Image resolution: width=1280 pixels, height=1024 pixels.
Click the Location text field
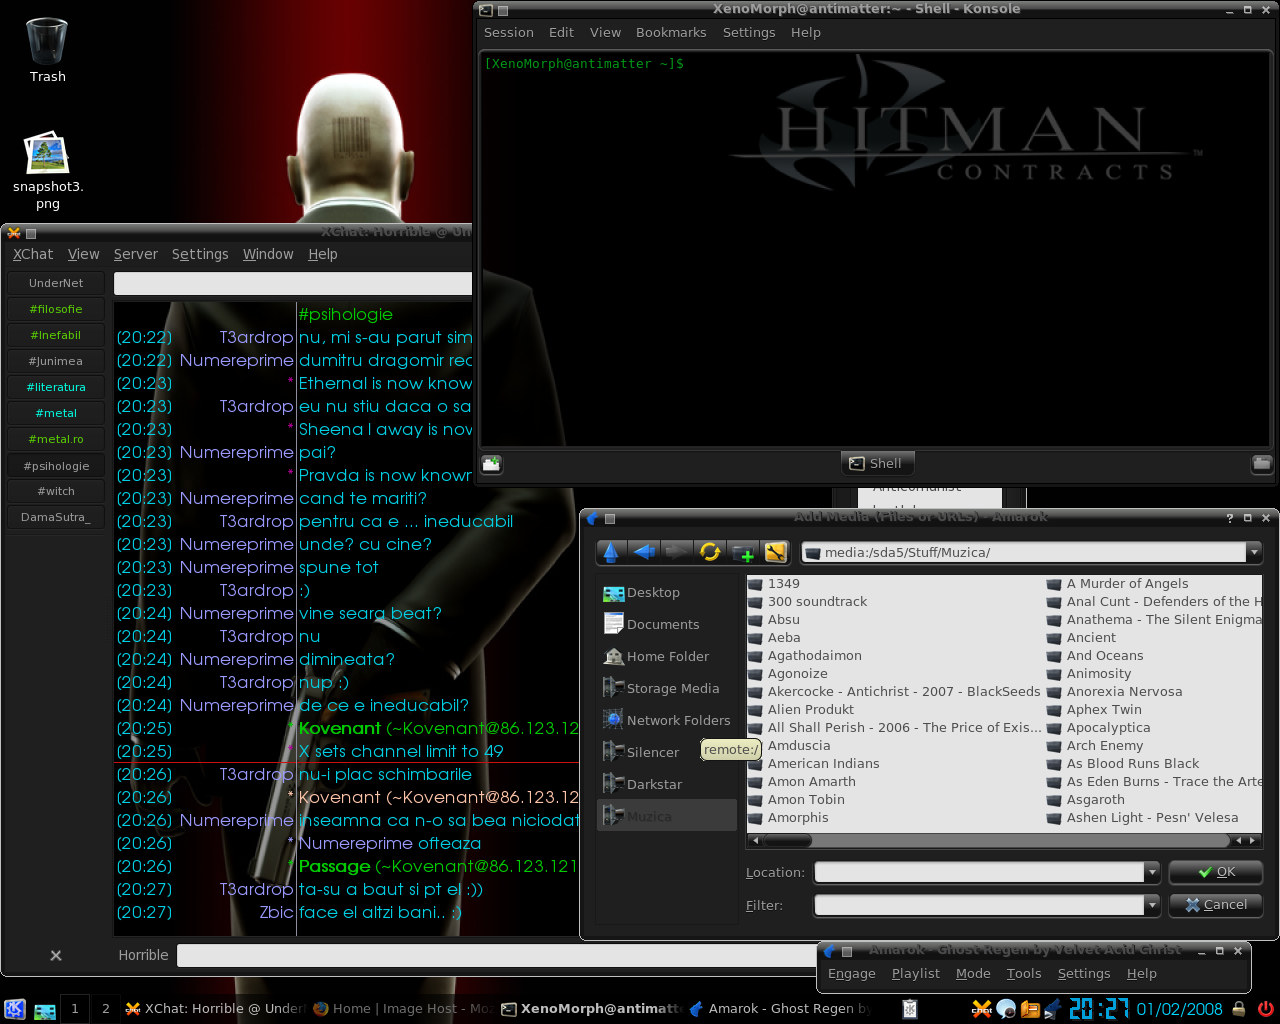pyautogui.click(x=979, y=872)
